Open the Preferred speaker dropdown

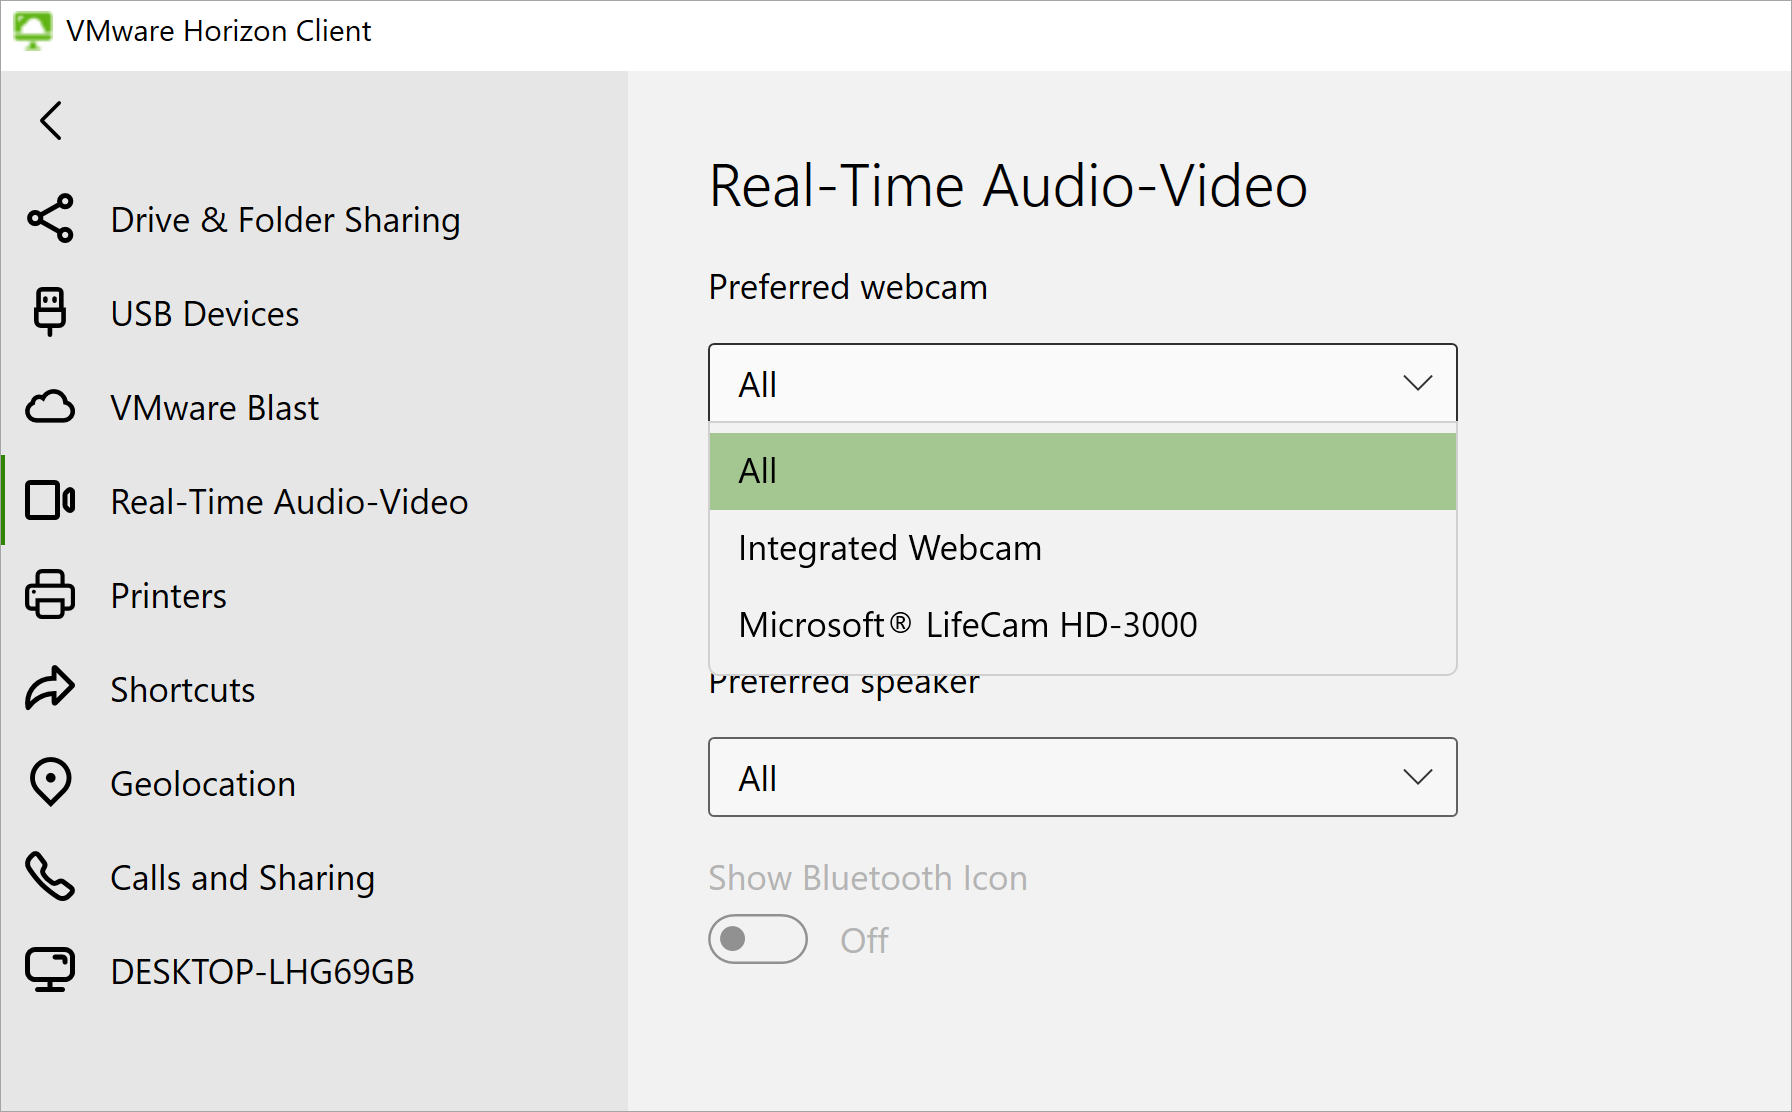1083,777
